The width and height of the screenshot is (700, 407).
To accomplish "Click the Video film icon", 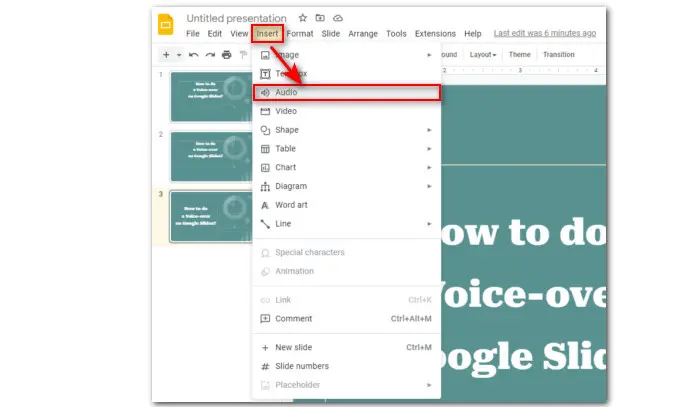I will point(265,111).
